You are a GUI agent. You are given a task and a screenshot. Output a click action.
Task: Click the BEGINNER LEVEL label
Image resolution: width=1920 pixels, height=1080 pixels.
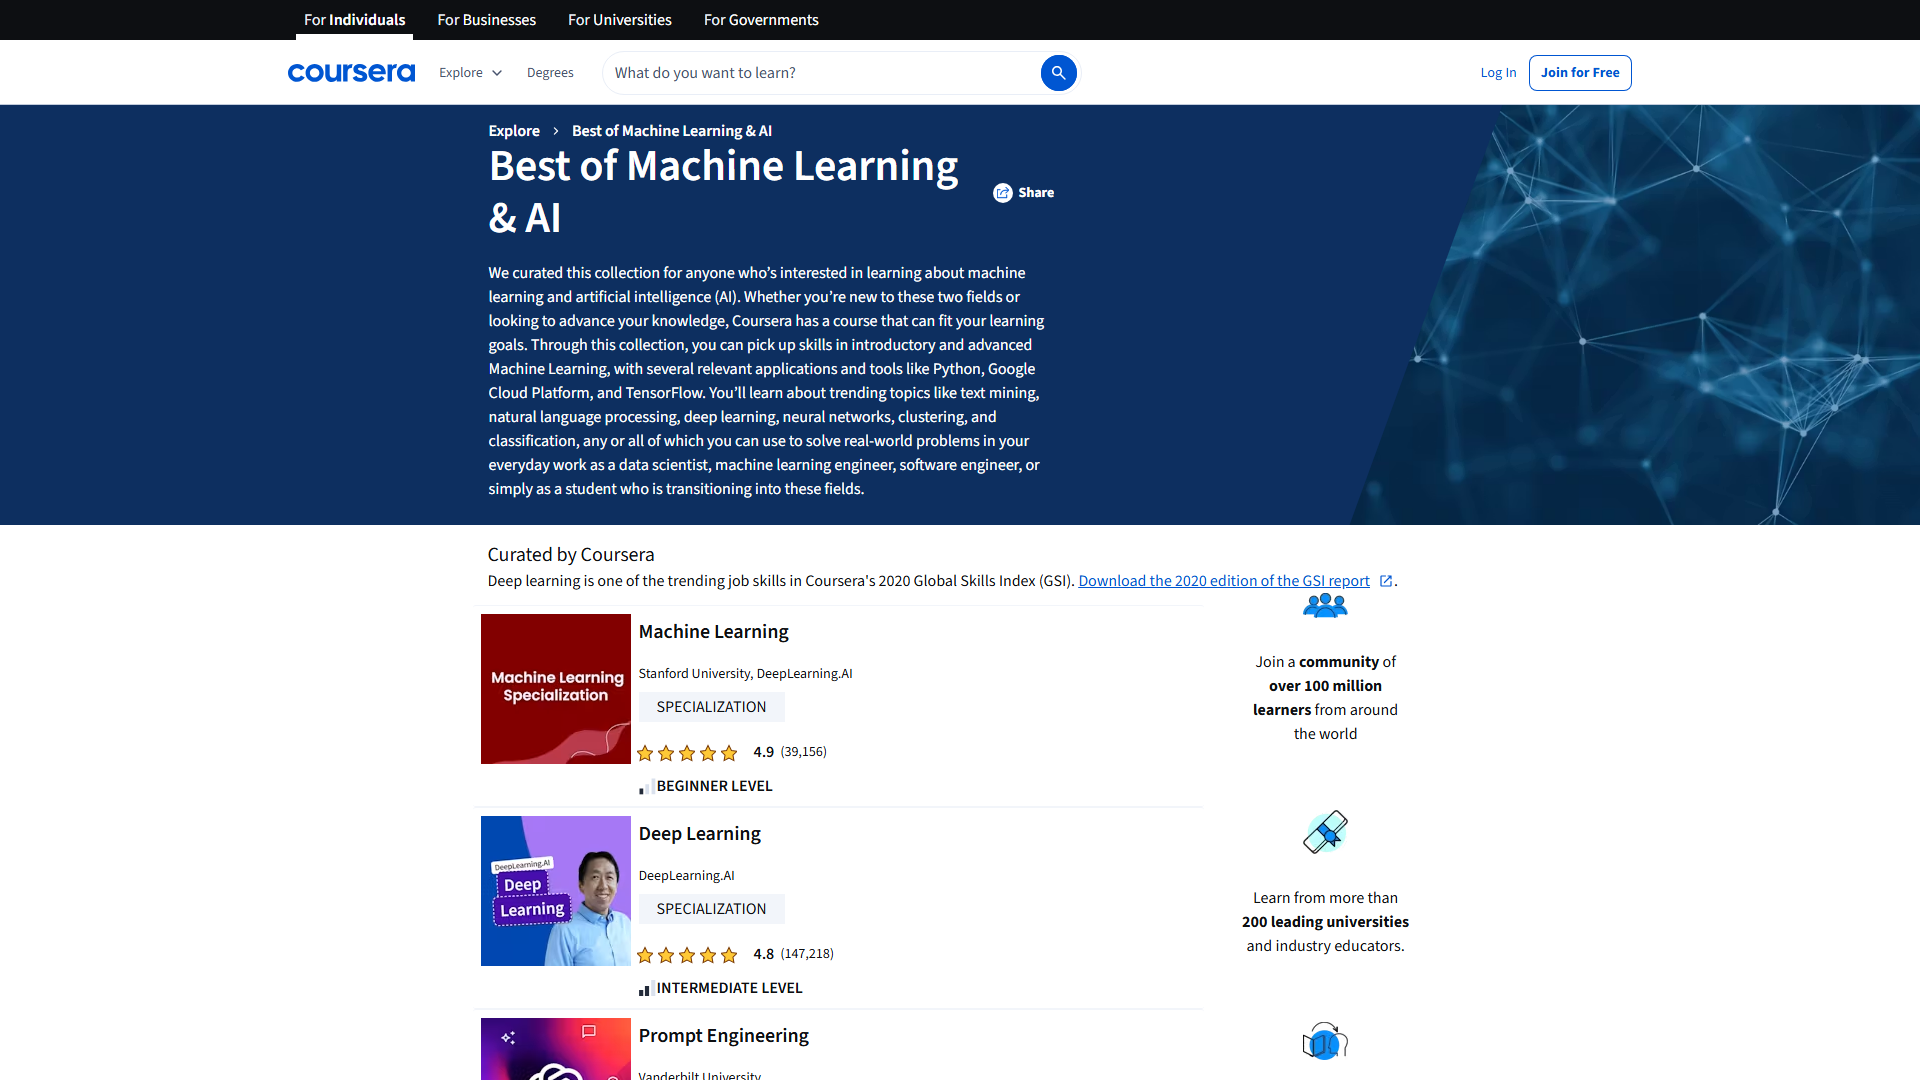[714, 786]
